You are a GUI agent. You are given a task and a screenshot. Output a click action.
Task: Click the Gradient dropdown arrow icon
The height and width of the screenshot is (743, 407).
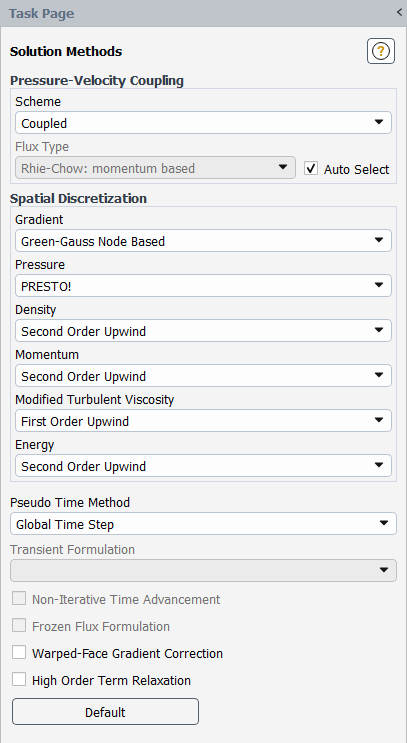[379, 240]
